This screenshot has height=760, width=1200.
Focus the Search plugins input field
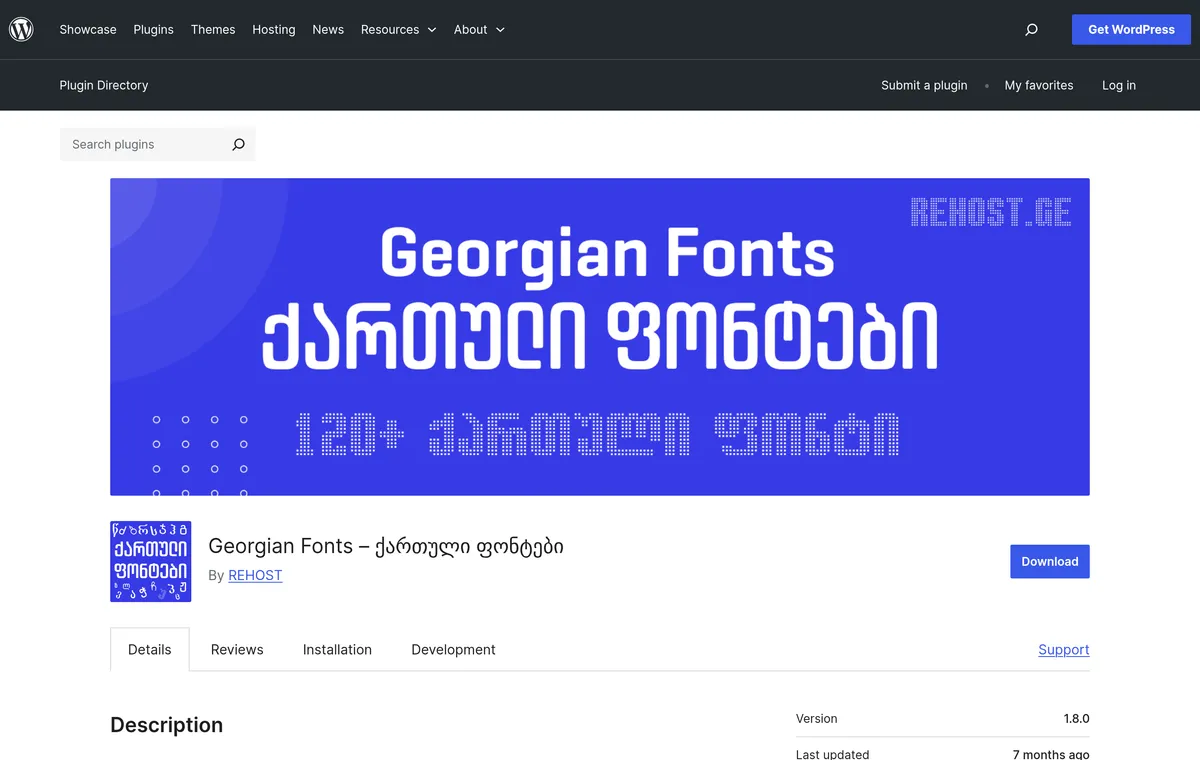(142, 144)
